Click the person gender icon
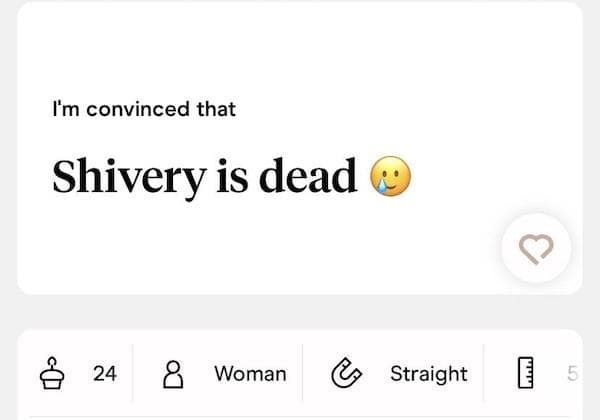Viewport: 600px width, 420px height. [173, 374]
